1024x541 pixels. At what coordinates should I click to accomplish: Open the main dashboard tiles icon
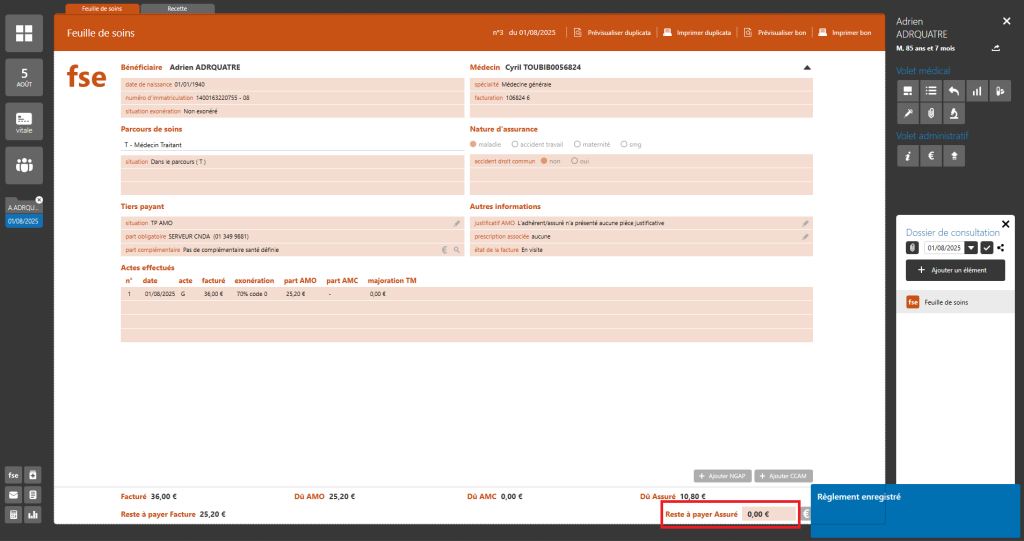click(24, 35)
